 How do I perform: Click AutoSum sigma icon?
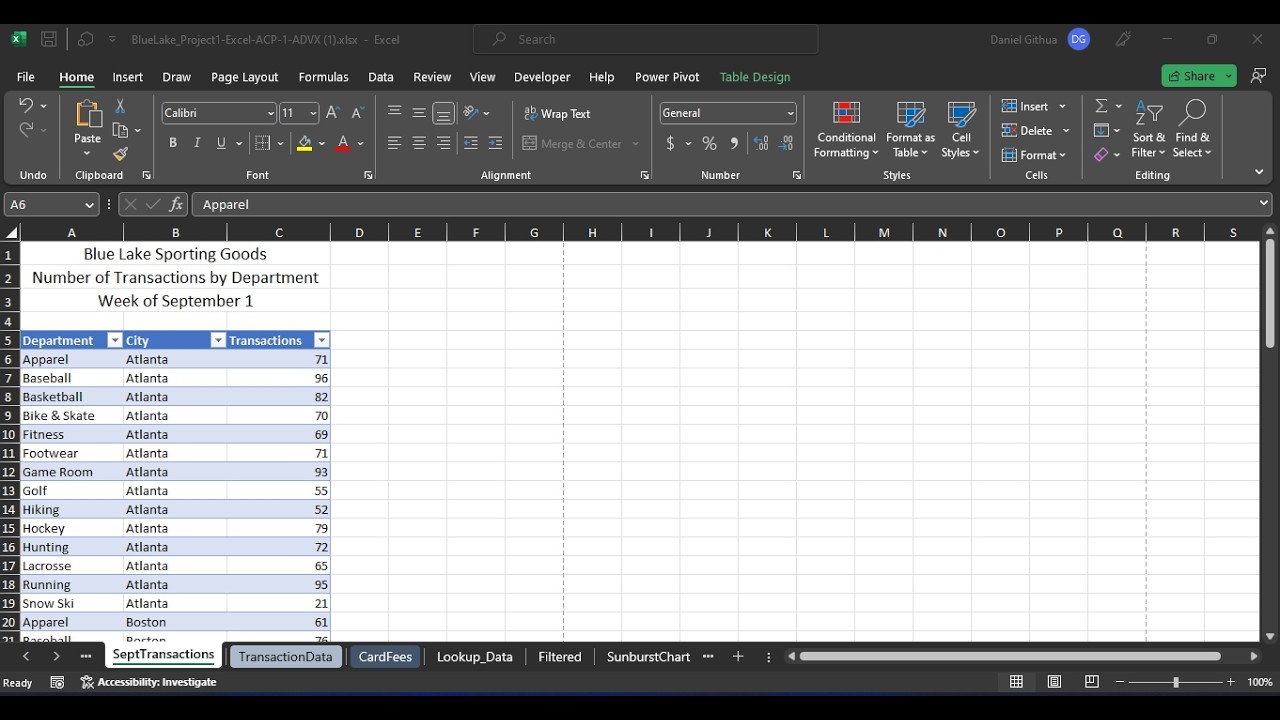point(1101,105)
